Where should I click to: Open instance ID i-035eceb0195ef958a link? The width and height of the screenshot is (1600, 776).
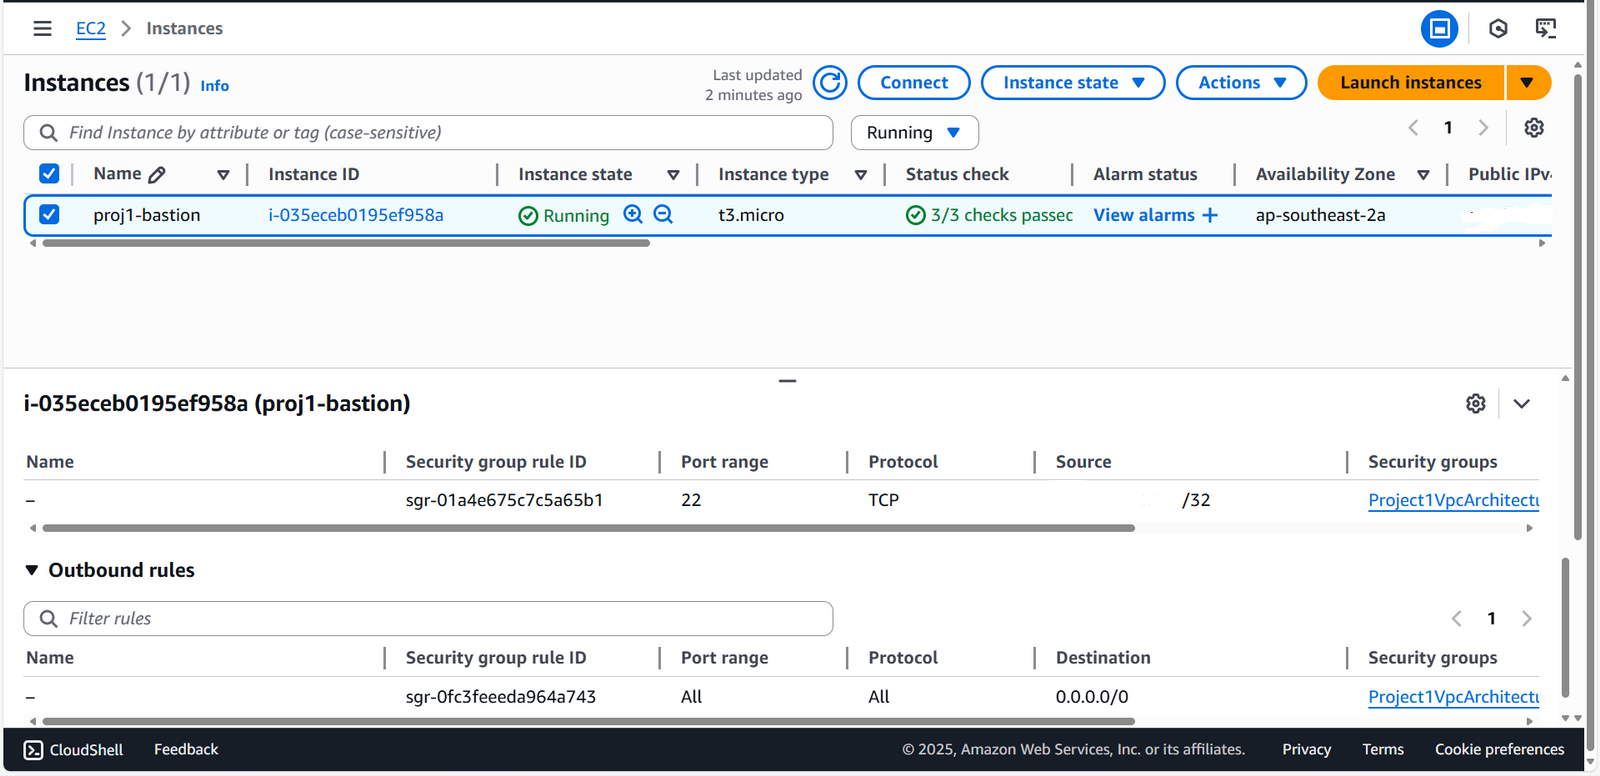356,215
